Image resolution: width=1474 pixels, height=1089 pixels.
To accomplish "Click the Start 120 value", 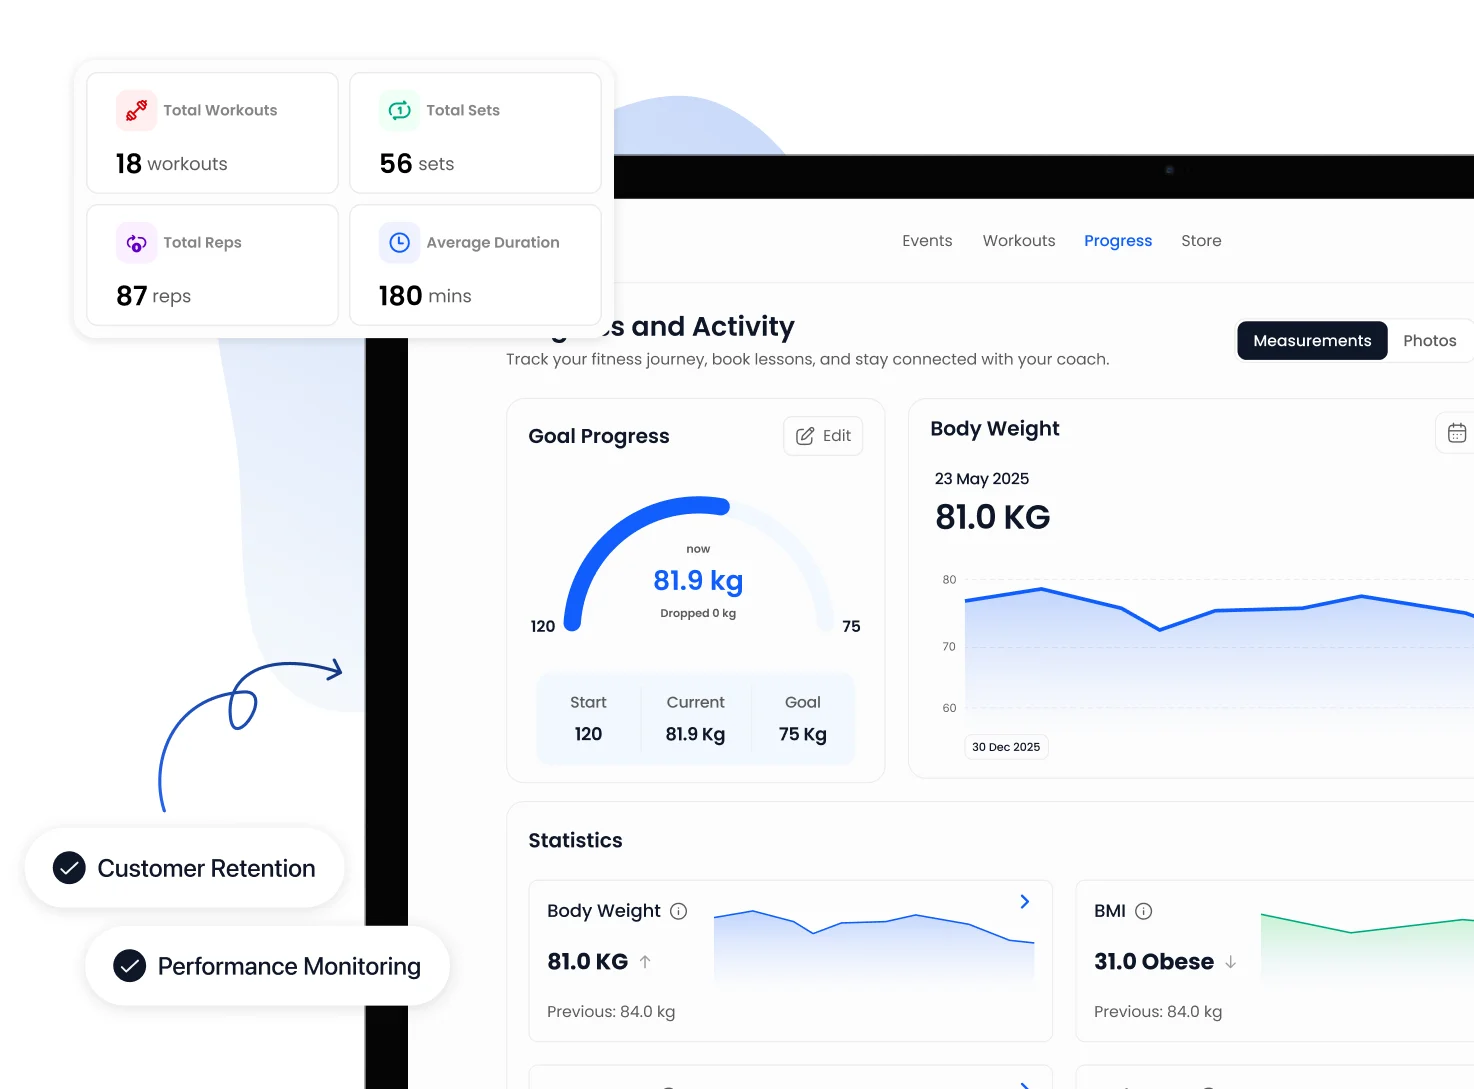I will pos(588,734).
